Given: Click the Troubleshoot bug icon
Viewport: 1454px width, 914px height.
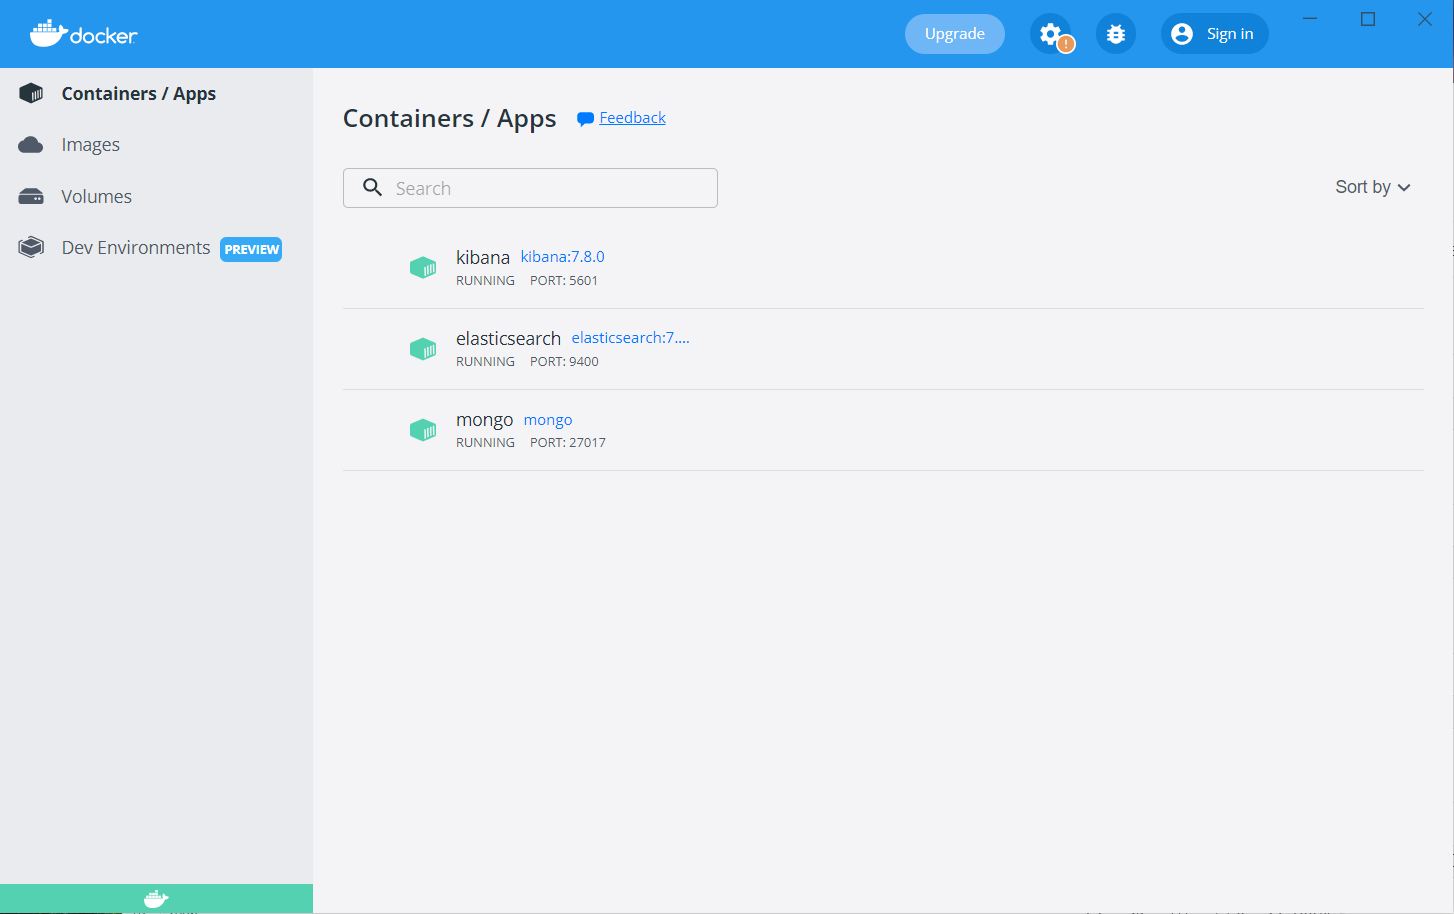Looking at the screenshot, I should click(x=1116, y=34).
